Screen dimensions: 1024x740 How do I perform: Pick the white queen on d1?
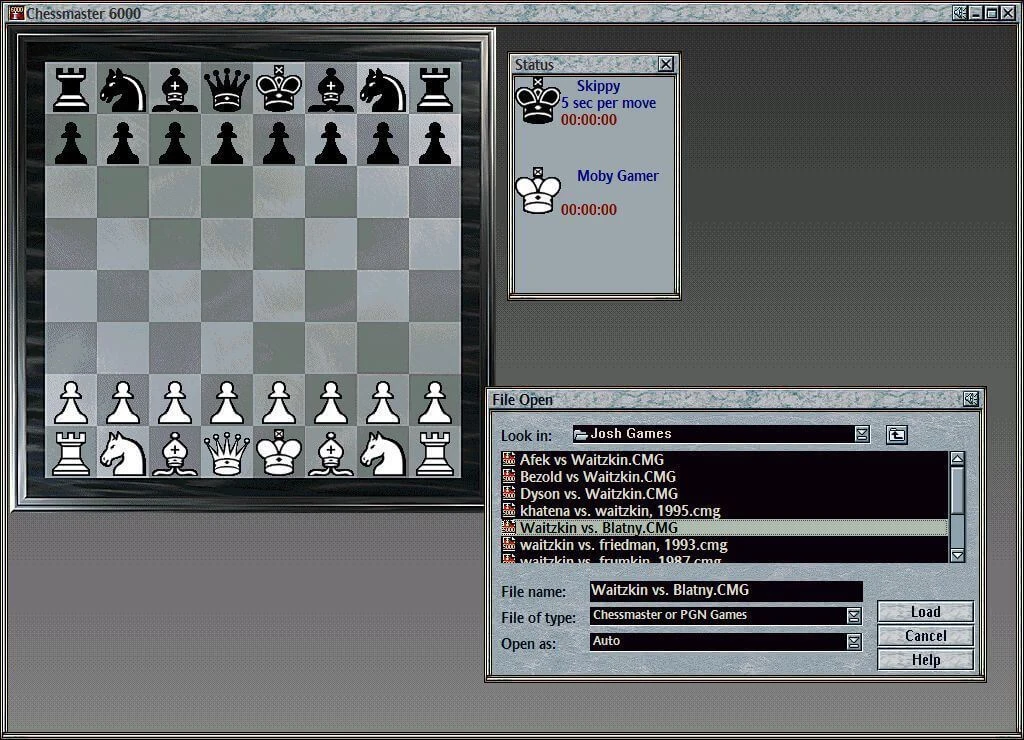pos(227,454)
